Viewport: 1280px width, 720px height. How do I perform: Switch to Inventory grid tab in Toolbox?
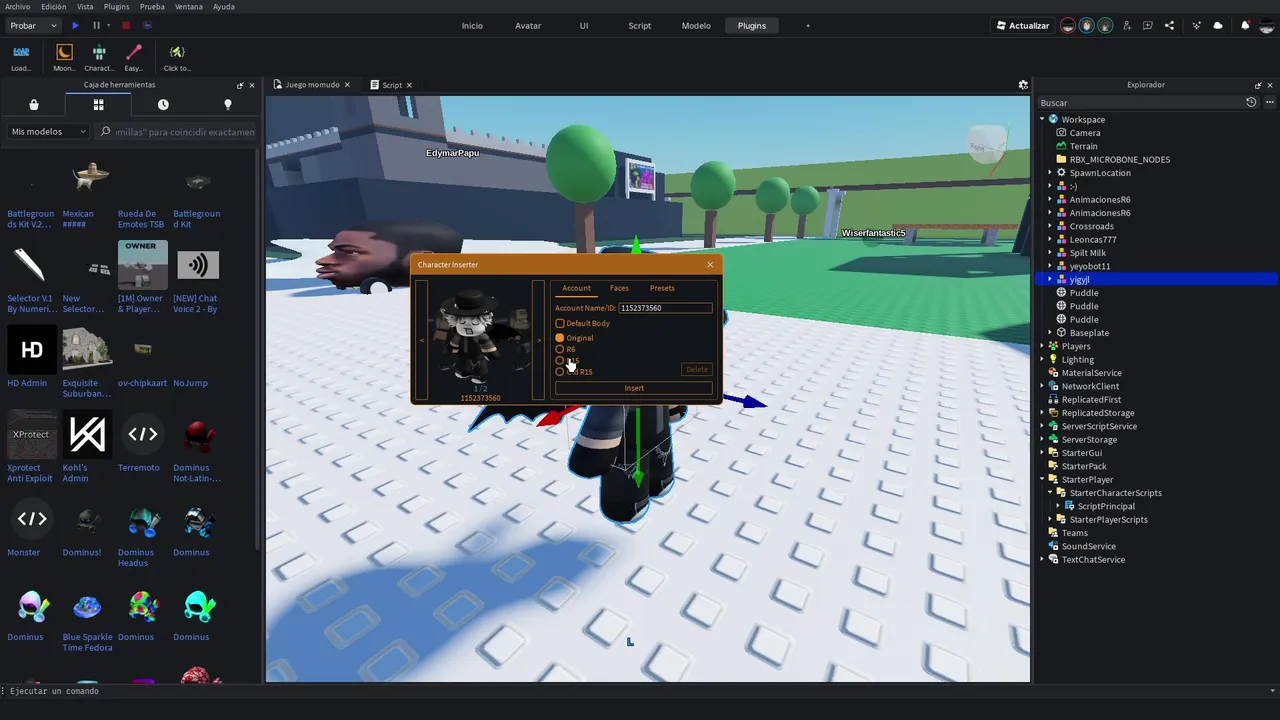[x=98, y=104]
